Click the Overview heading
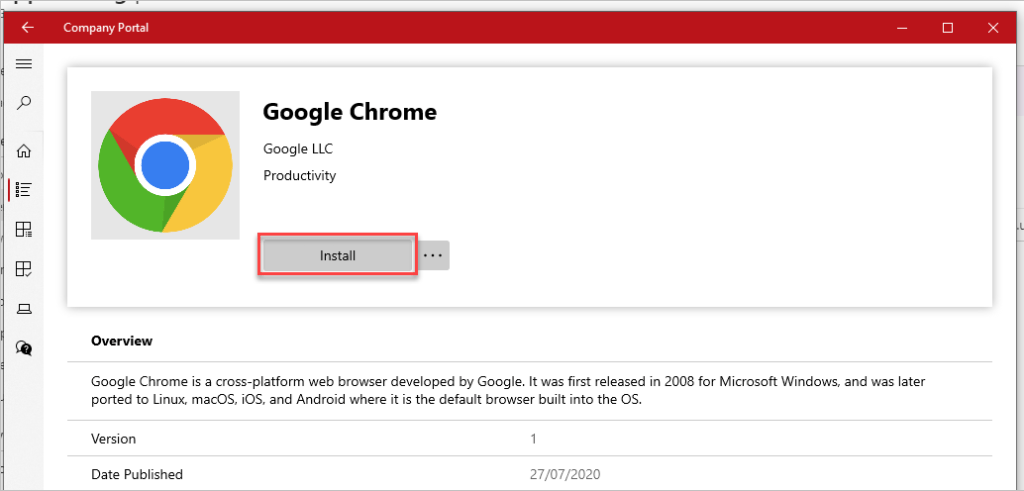Viewport: 1024px width, 491px height. click(122, 340)
